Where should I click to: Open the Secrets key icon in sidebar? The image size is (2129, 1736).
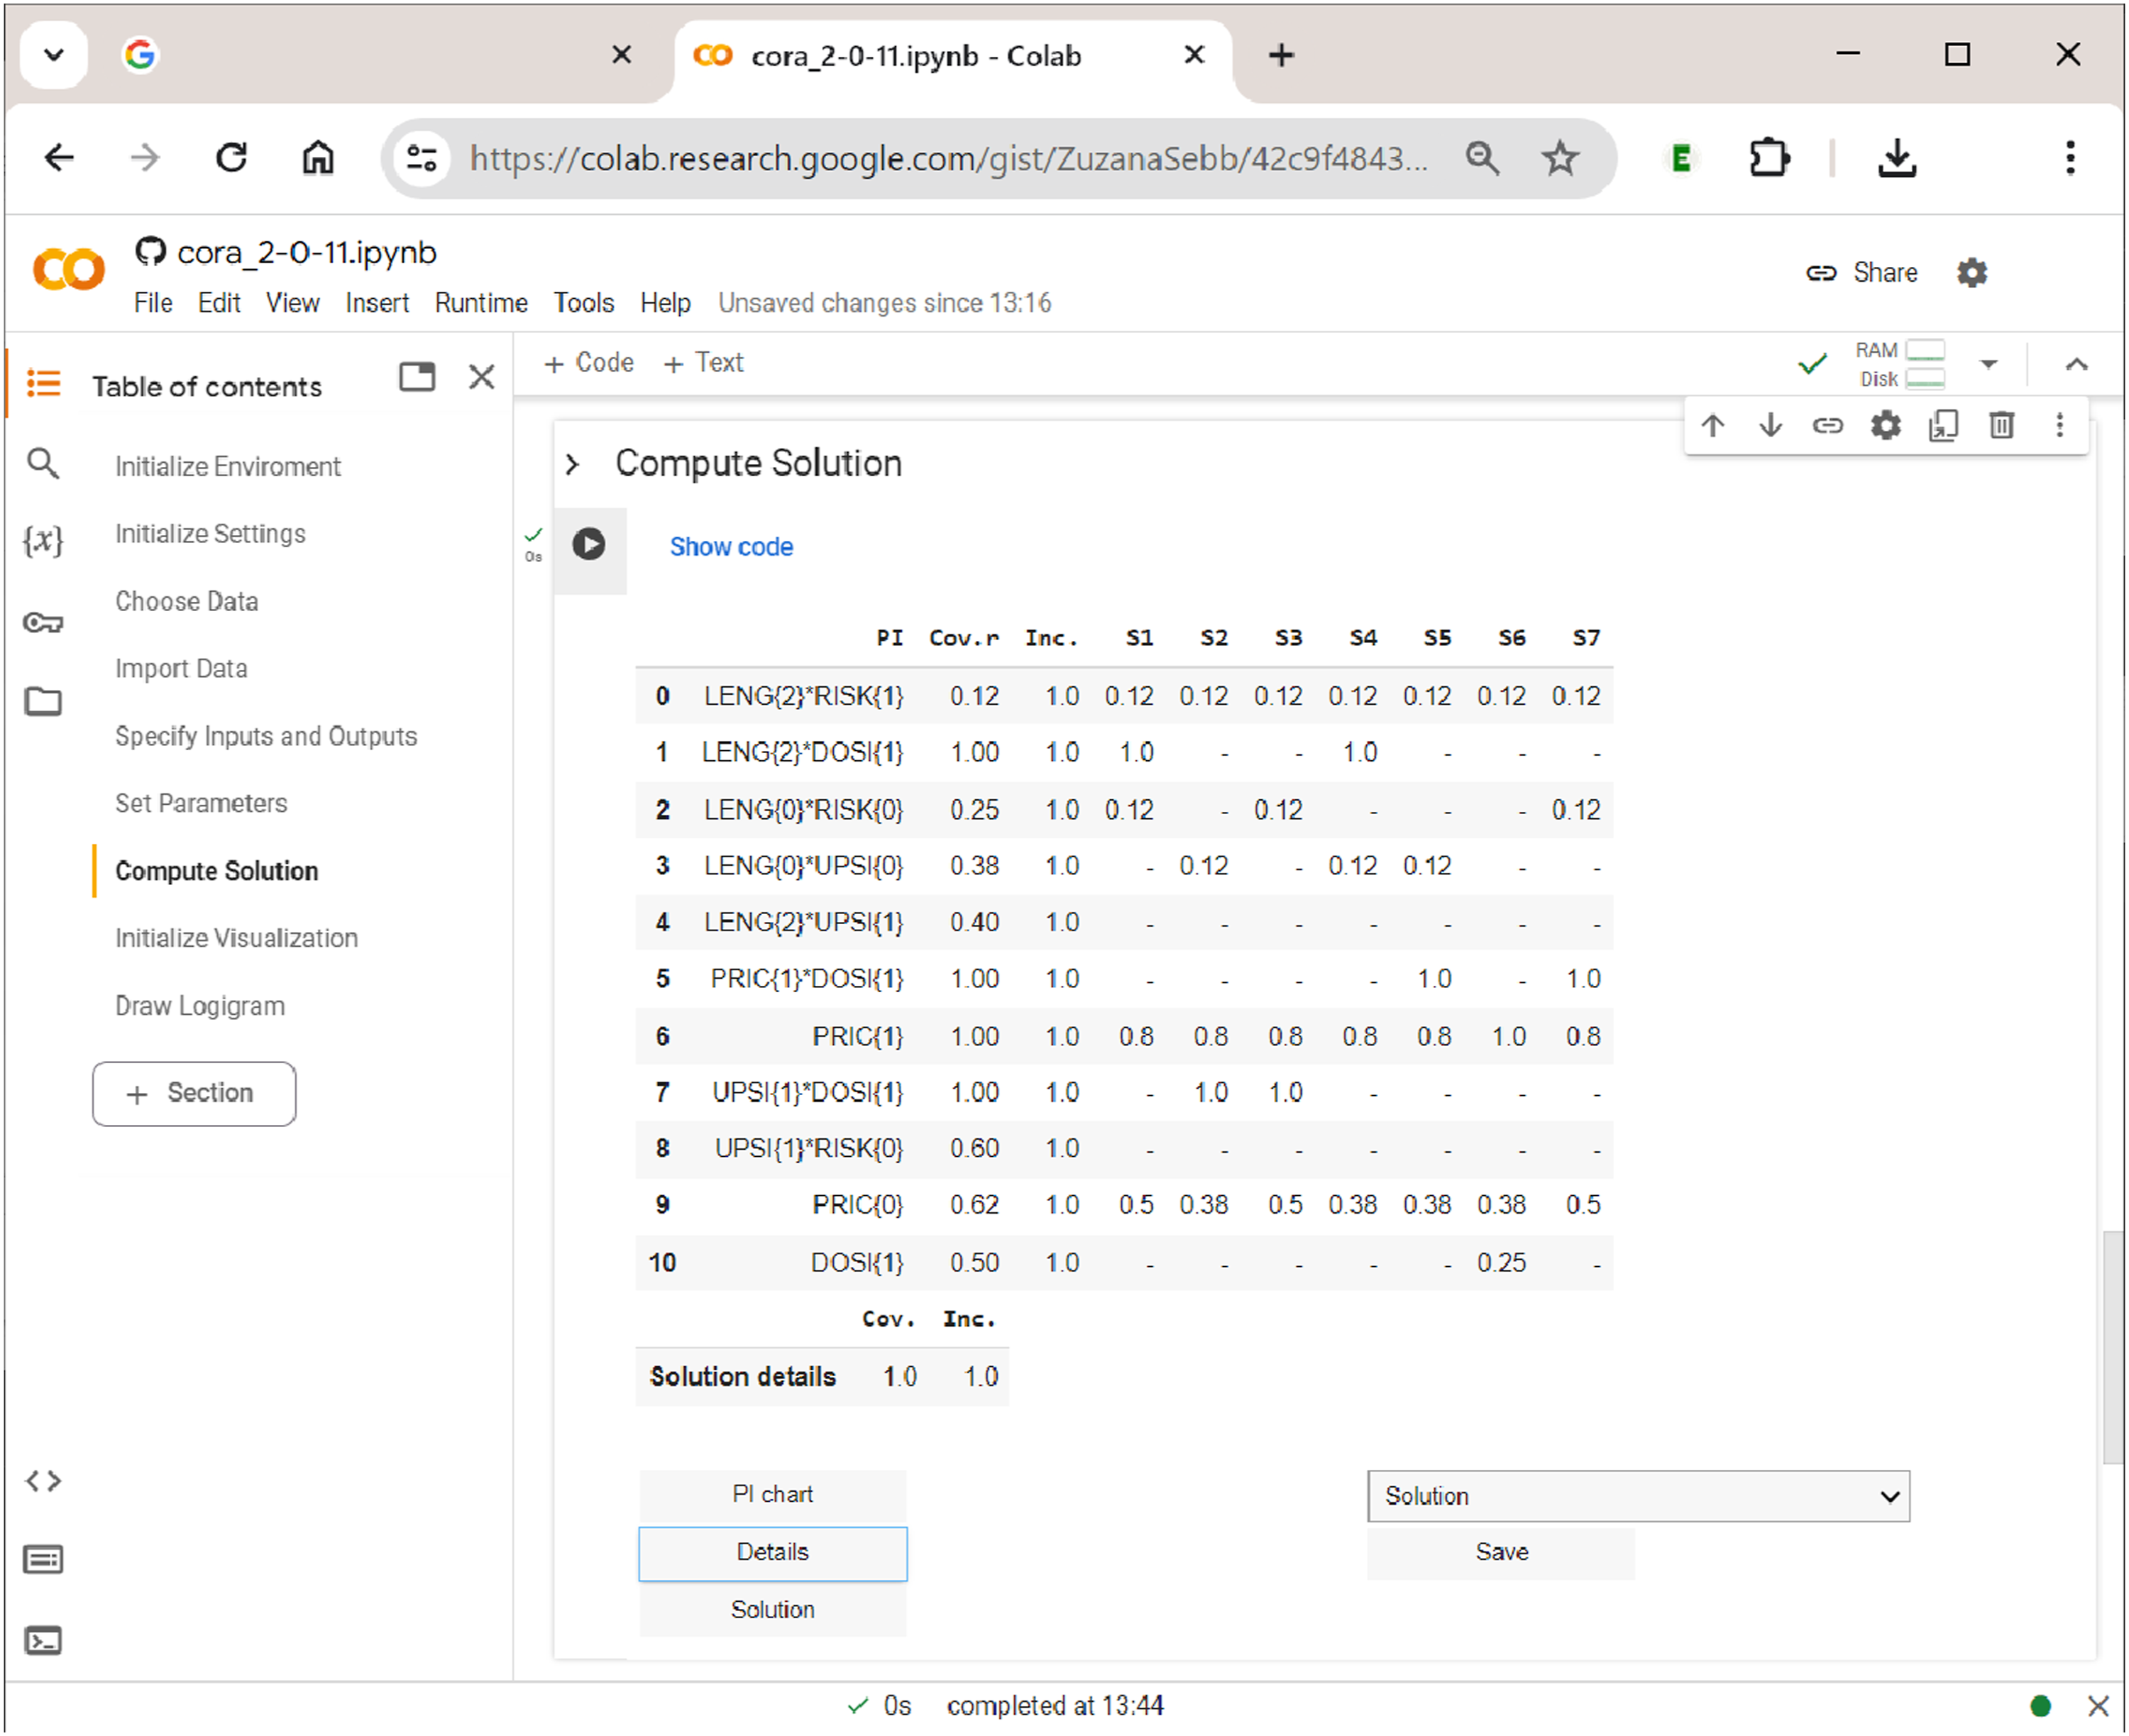(43, 622)
